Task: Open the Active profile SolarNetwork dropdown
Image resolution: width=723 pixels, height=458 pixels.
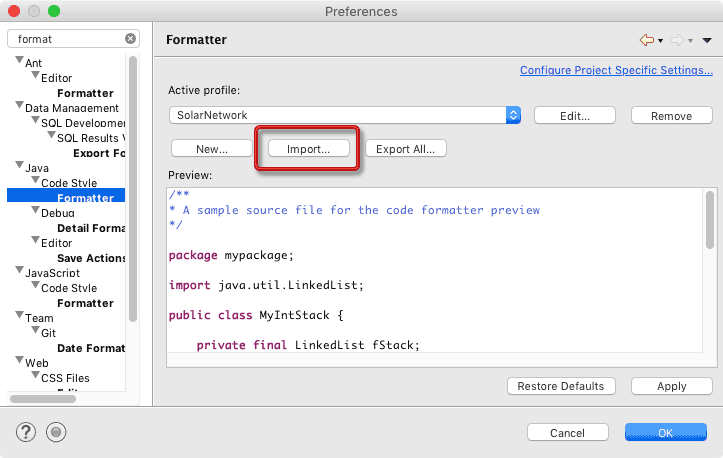Action: [513, 115]
